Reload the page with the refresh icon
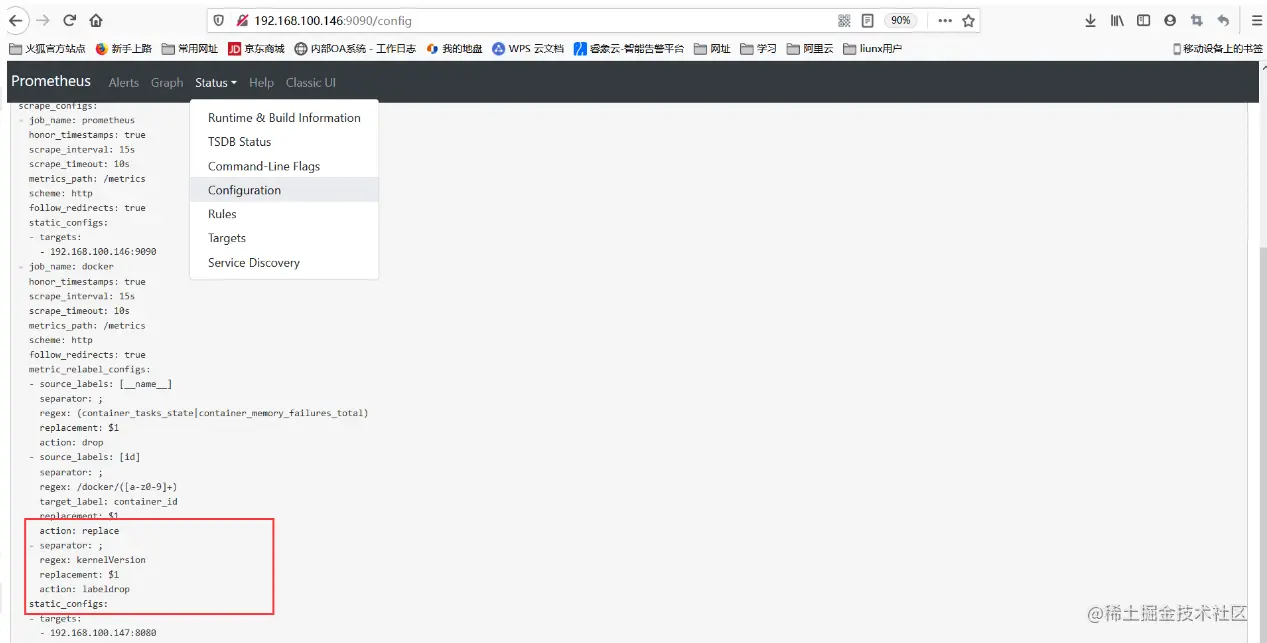 [69, 20]
